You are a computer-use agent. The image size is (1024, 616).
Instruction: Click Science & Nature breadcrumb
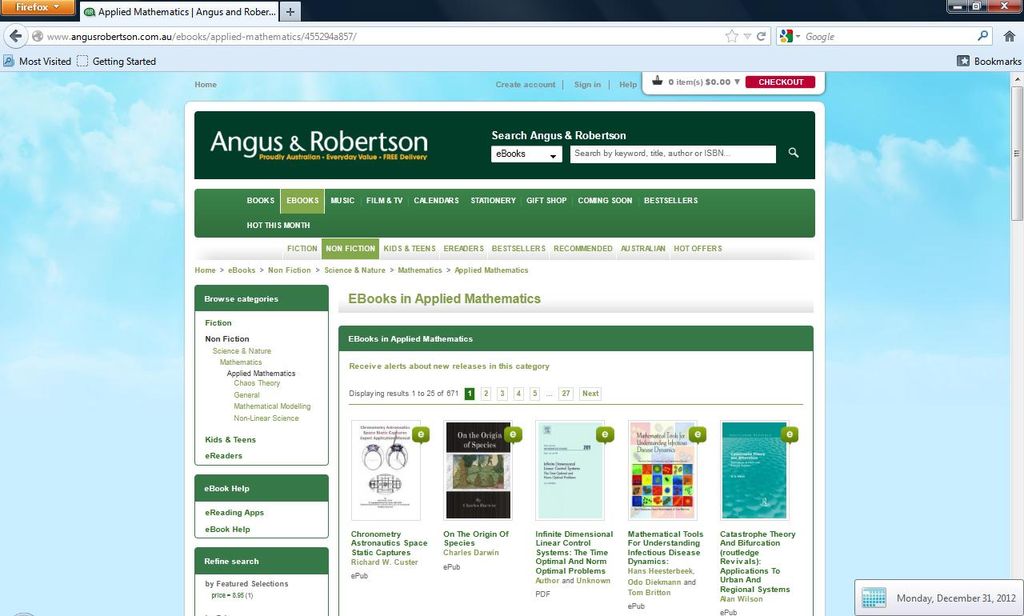pyautogui.click(x=355, y=270)
